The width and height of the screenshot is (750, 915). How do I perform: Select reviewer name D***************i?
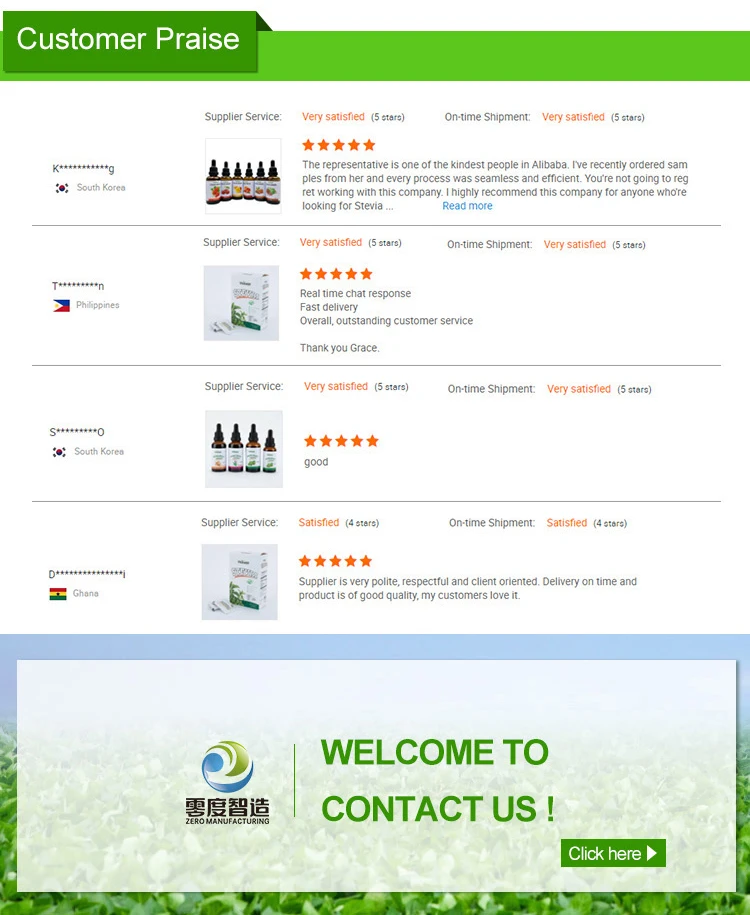pyautogui.click(x=87, y=574)
